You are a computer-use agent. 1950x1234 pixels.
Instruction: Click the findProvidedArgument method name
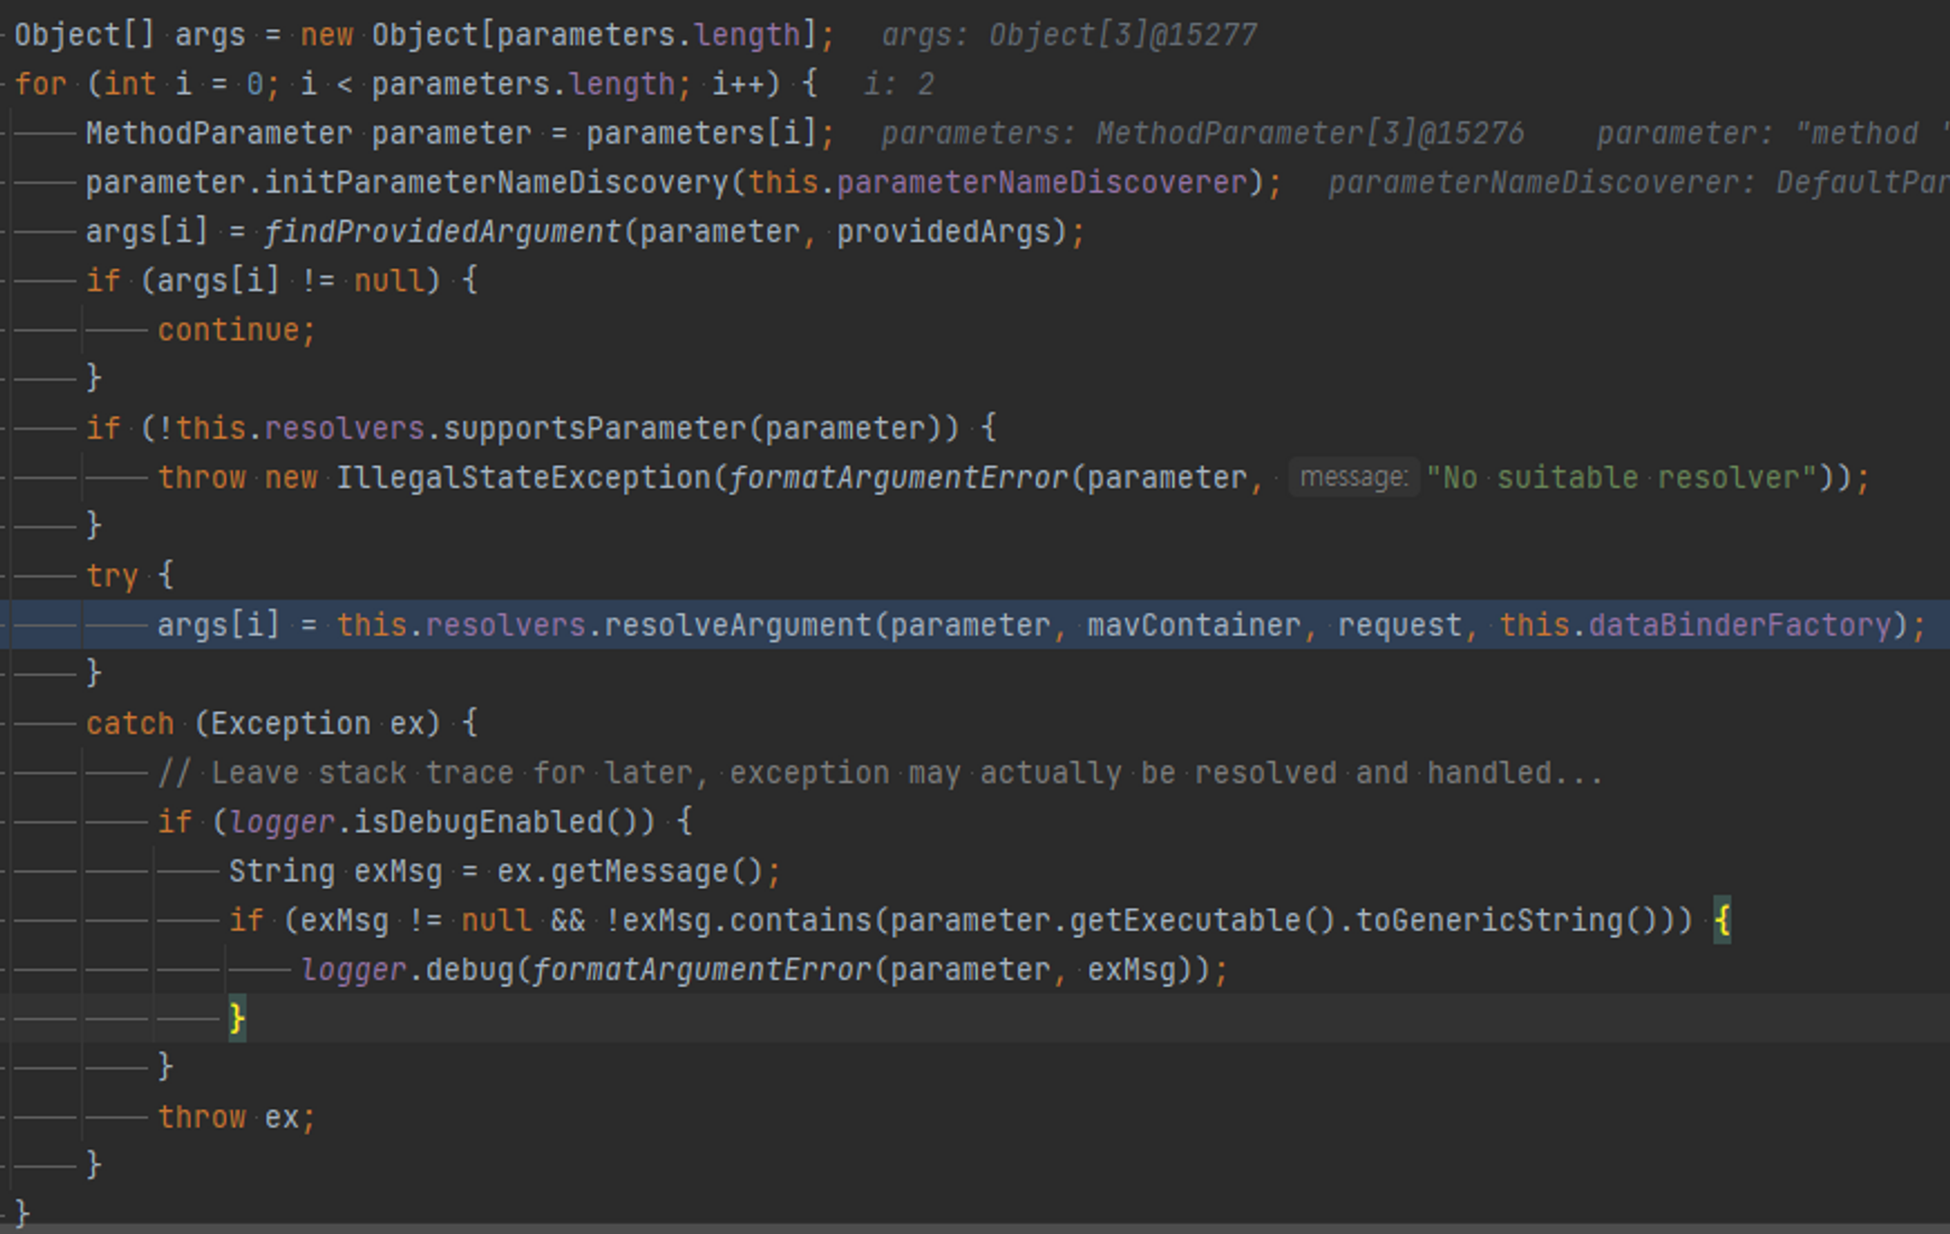click(441, 232)
